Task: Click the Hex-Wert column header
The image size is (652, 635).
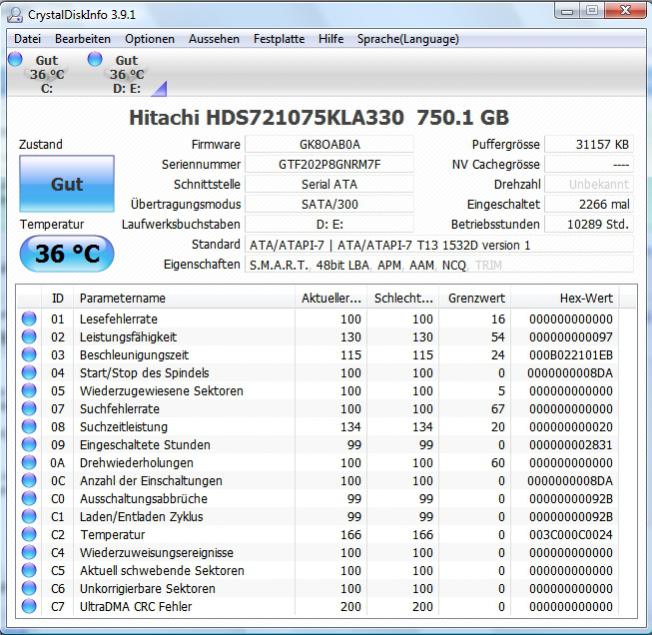Action: coord(565,298)
